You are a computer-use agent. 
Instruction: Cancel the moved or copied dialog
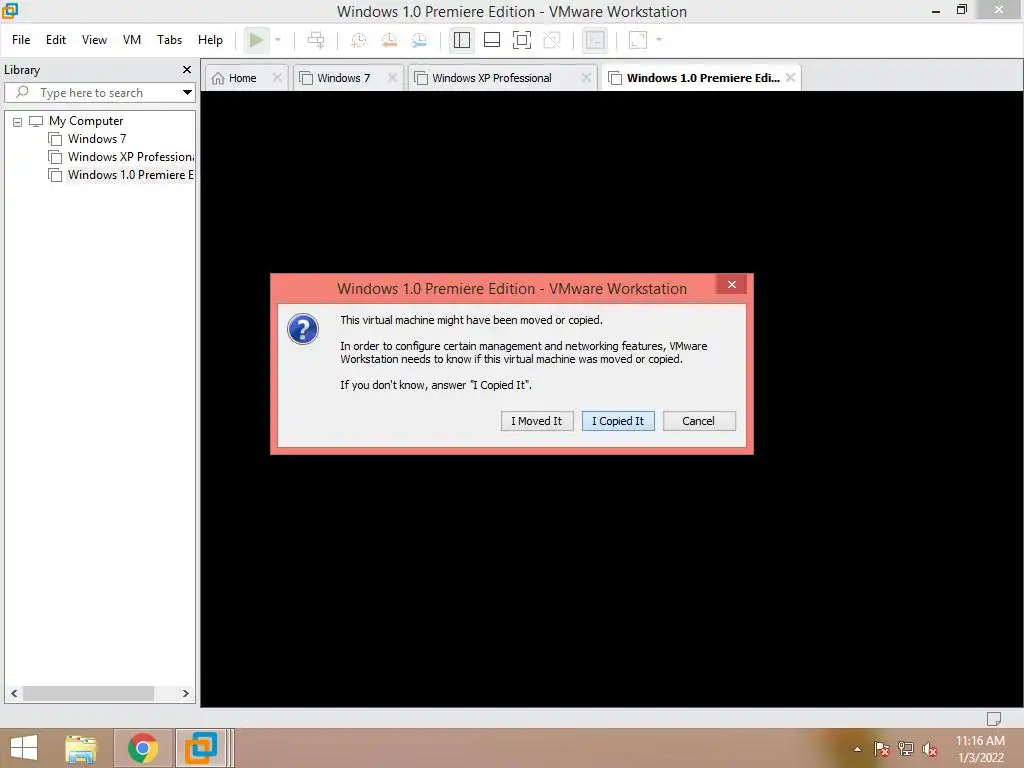[699, 421]
